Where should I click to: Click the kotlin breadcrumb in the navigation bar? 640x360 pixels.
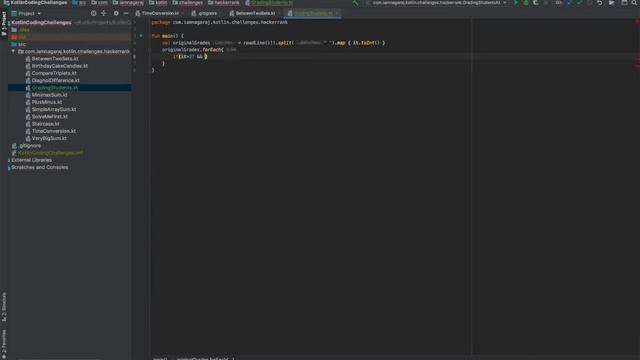tap(158, 3)
